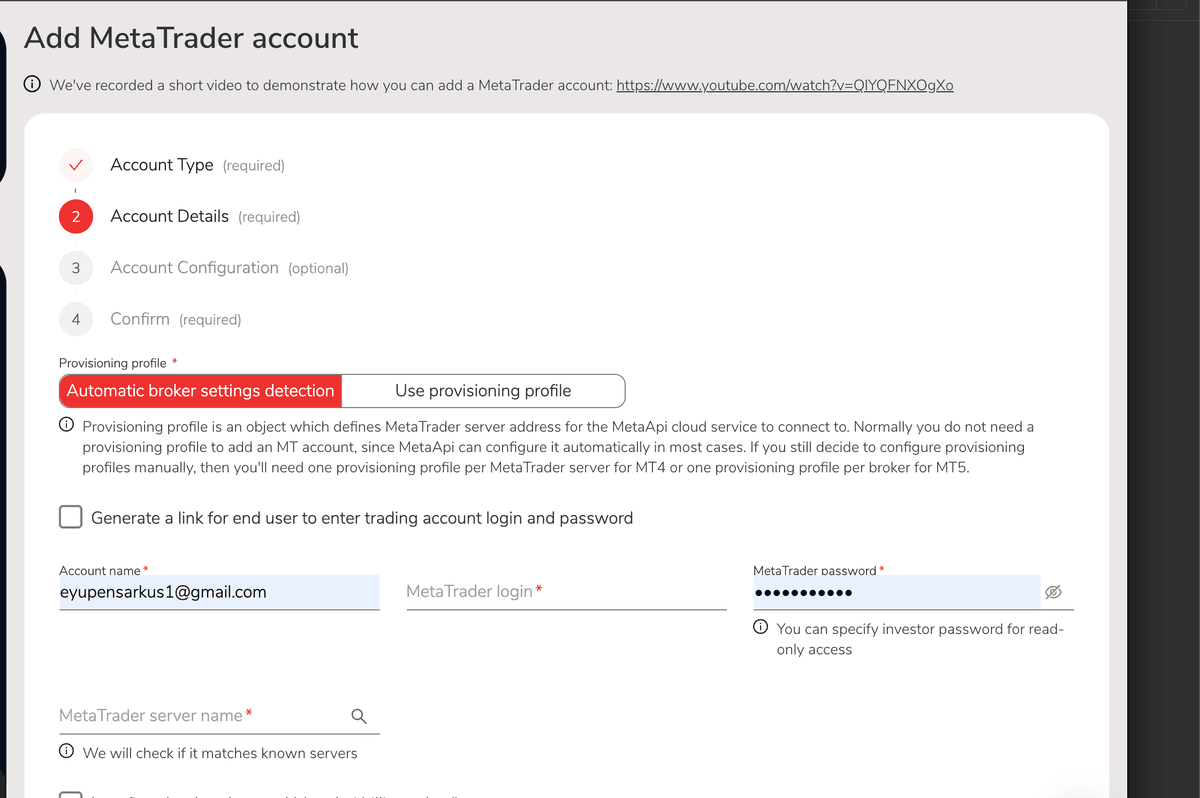Click the info icon beside provisioning profile description

point(67,425)
